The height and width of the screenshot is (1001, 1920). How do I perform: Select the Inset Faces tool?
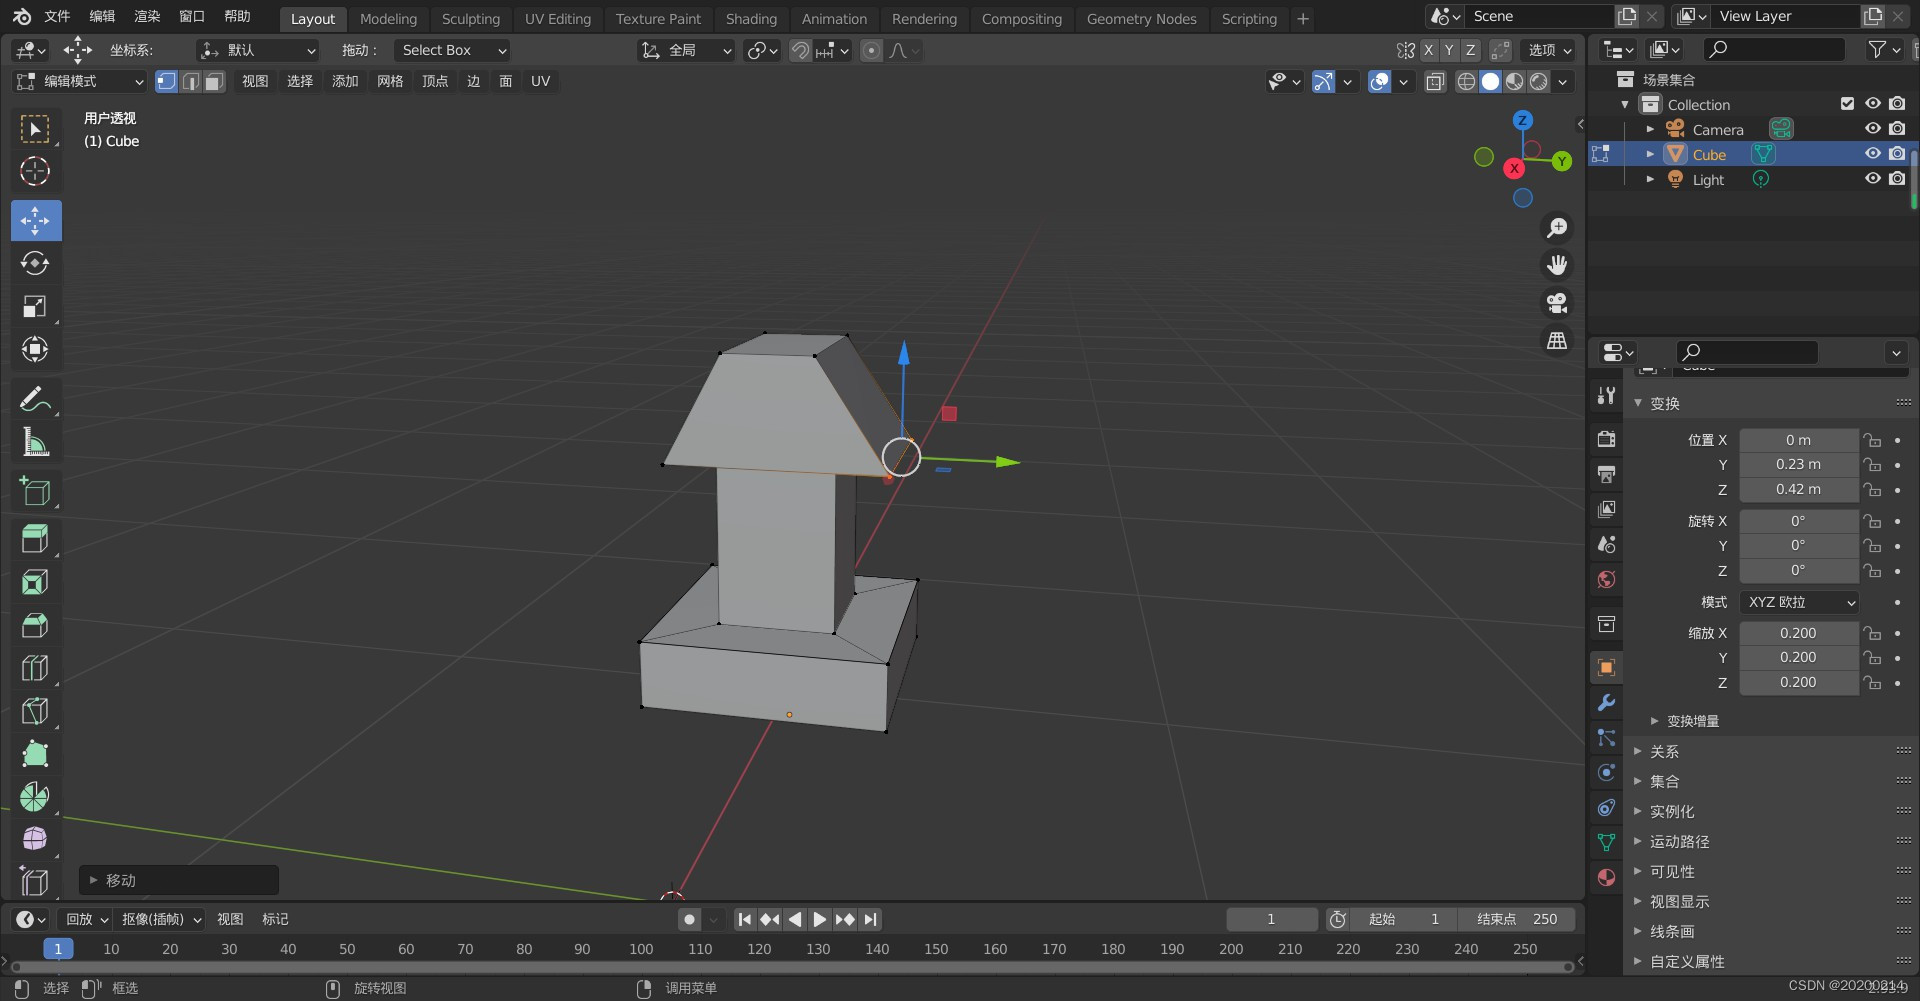pos(35,582)
